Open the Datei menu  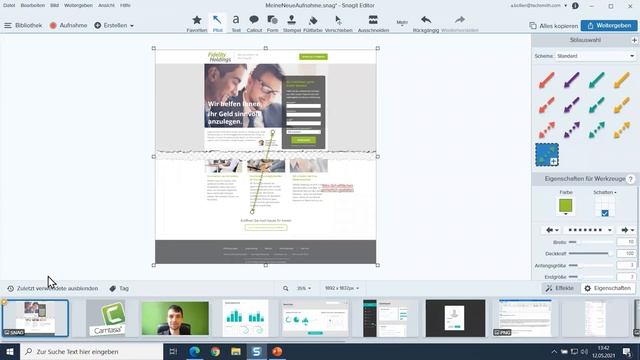coord(9,5)
